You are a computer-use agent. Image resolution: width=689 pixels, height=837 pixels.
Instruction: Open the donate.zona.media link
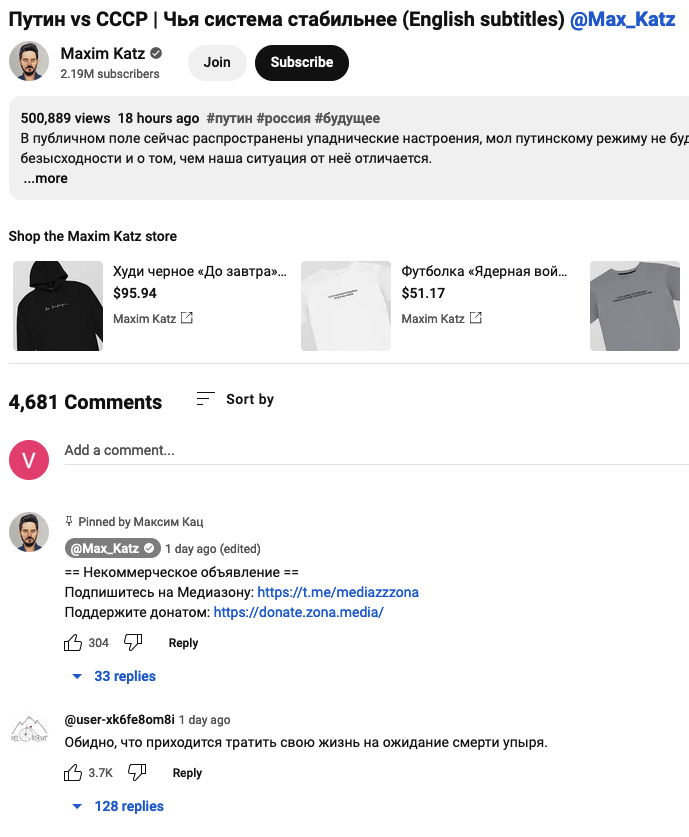tap(298, 612)
